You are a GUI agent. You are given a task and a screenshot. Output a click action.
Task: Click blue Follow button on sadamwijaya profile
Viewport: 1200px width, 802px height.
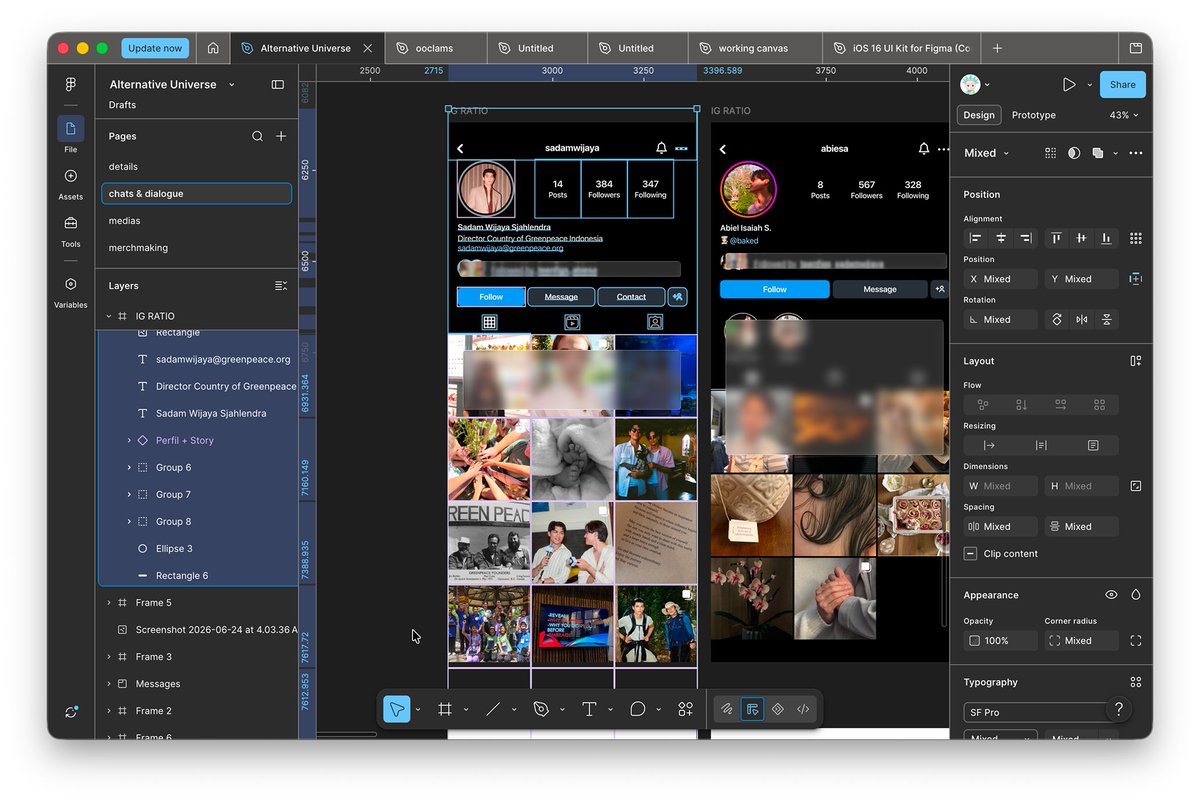(491, 297)
